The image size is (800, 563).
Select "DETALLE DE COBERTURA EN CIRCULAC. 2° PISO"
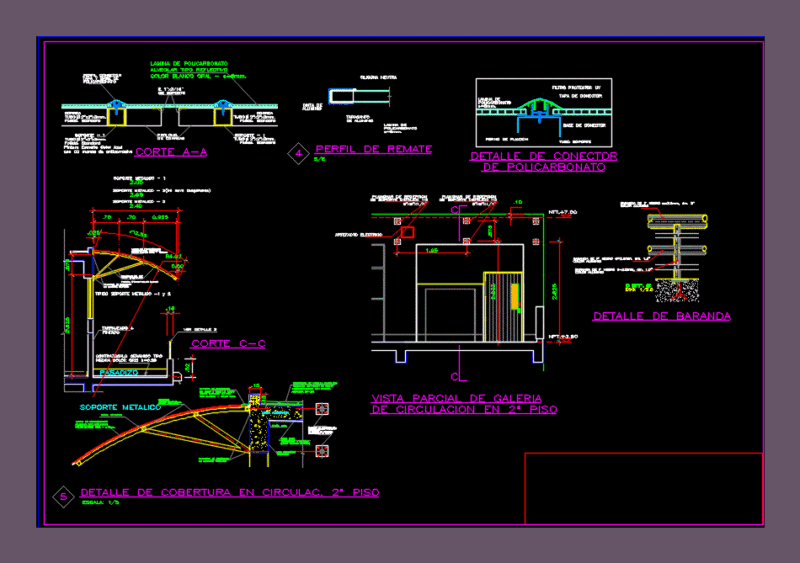pos(230,493)
